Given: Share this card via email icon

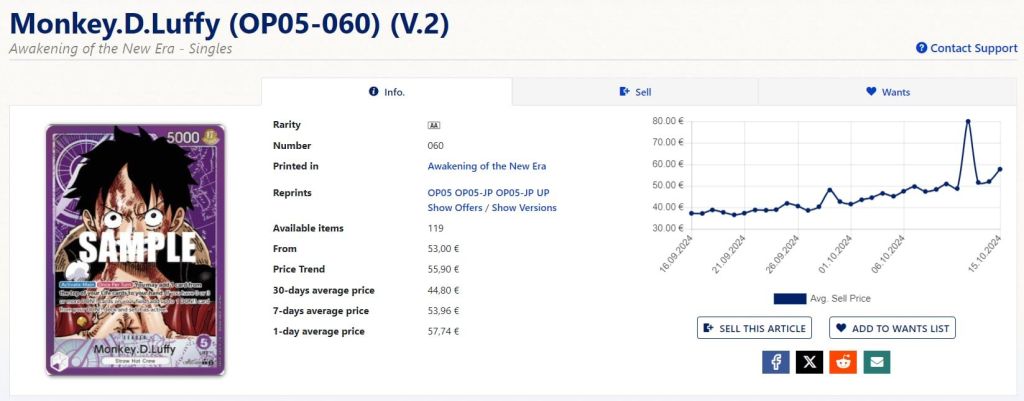Looking at the screenshot, I should pos(877,361).
